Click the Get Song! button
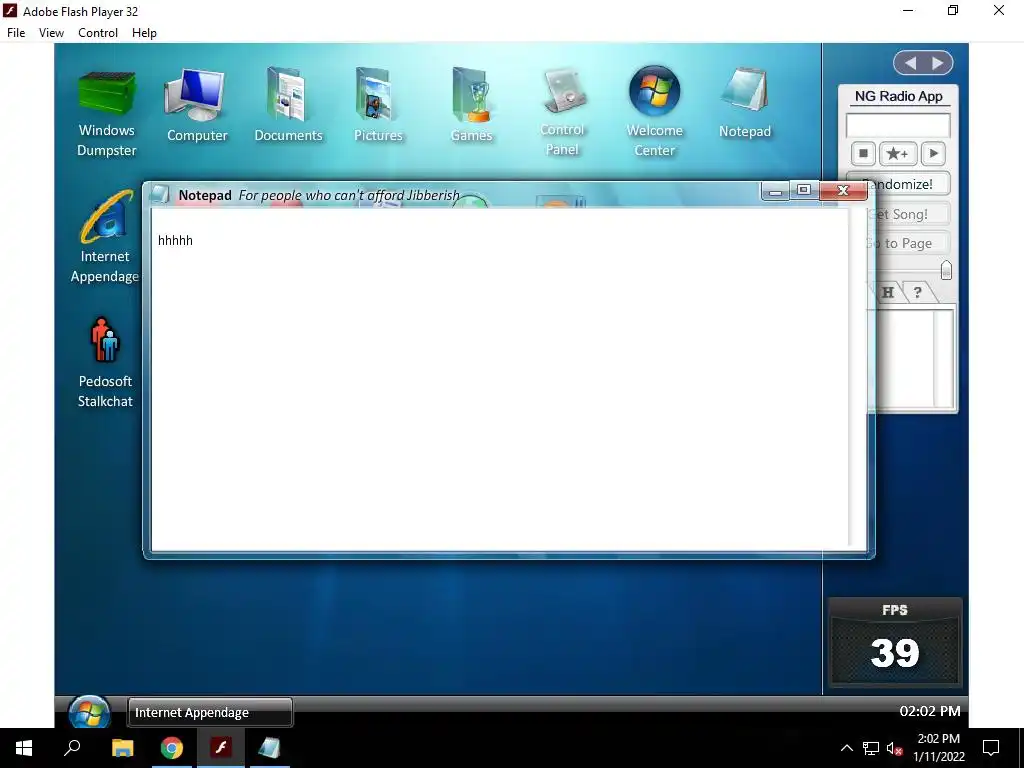 pos(908,214)
